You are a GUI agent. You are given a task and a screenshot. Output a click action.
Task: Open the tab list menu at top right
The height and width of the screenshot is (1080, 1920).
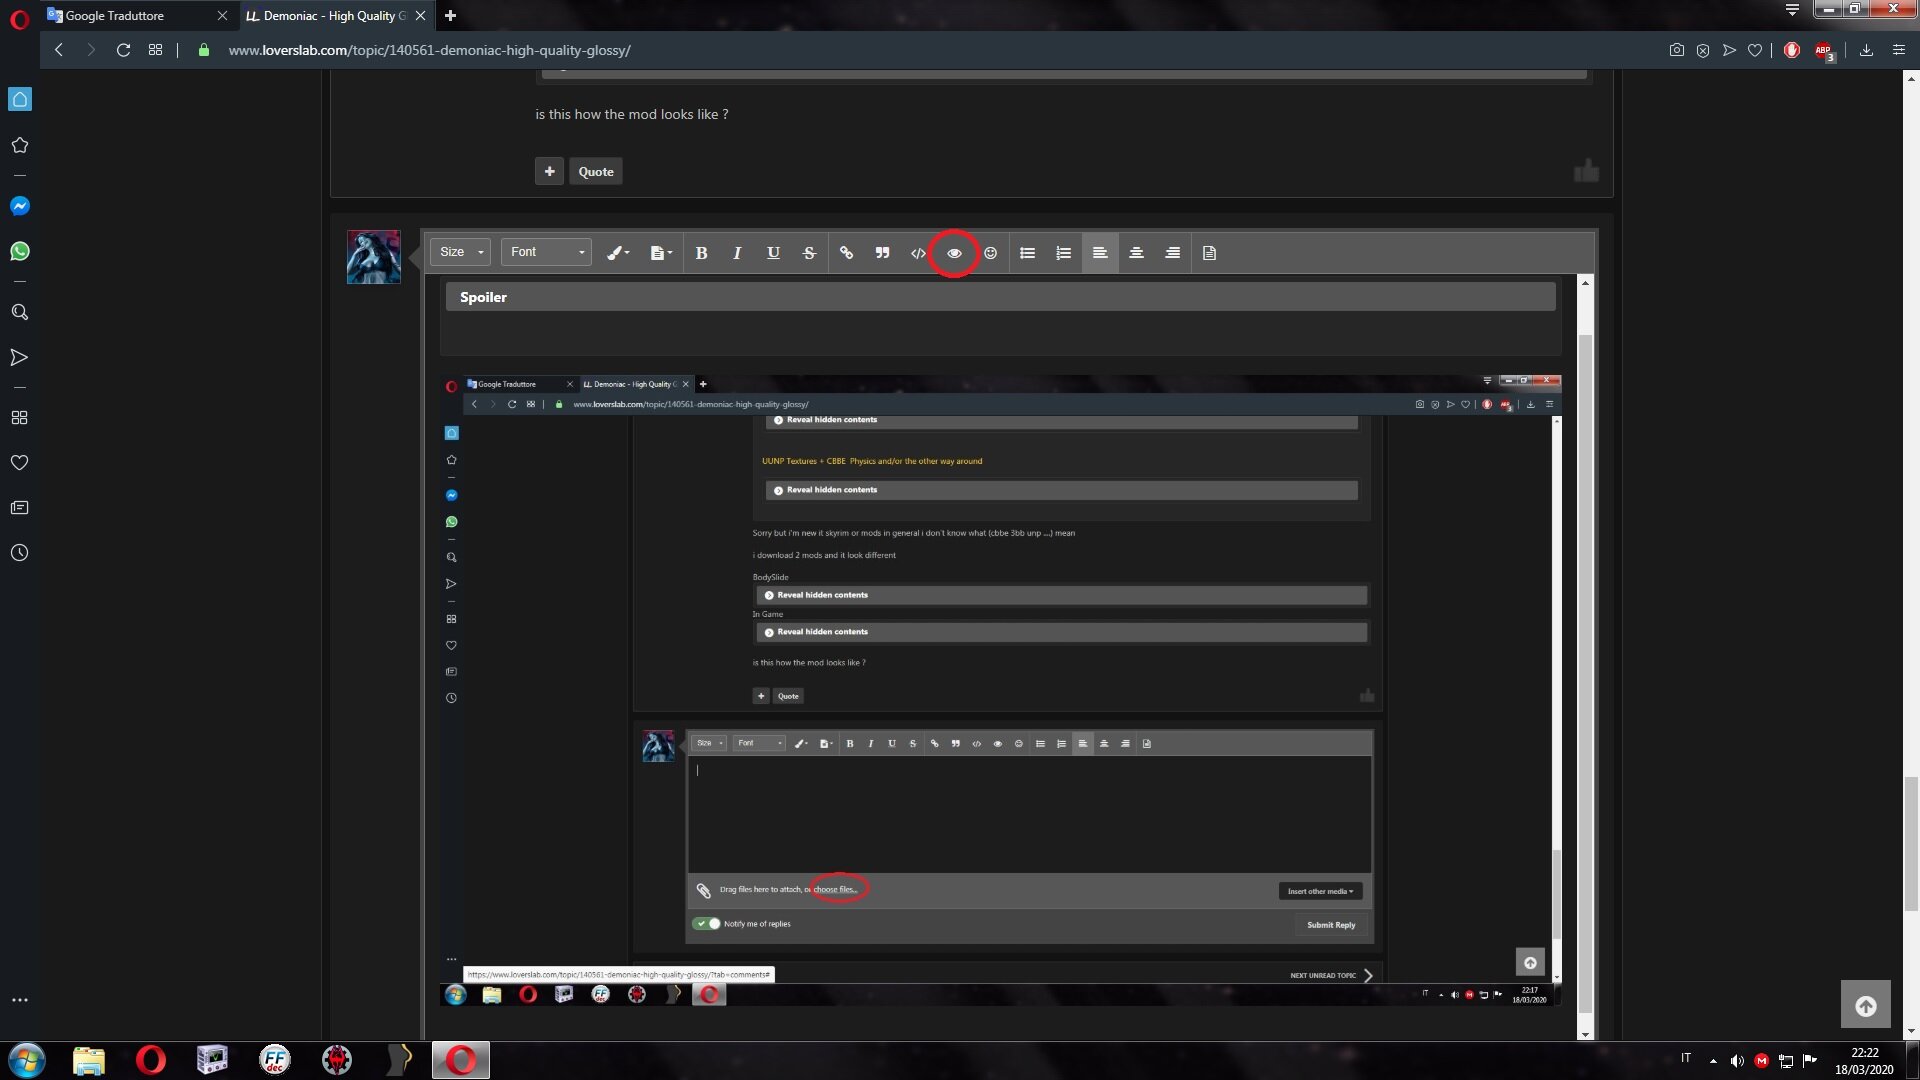pyautogui.click(x=1792, y=10)
